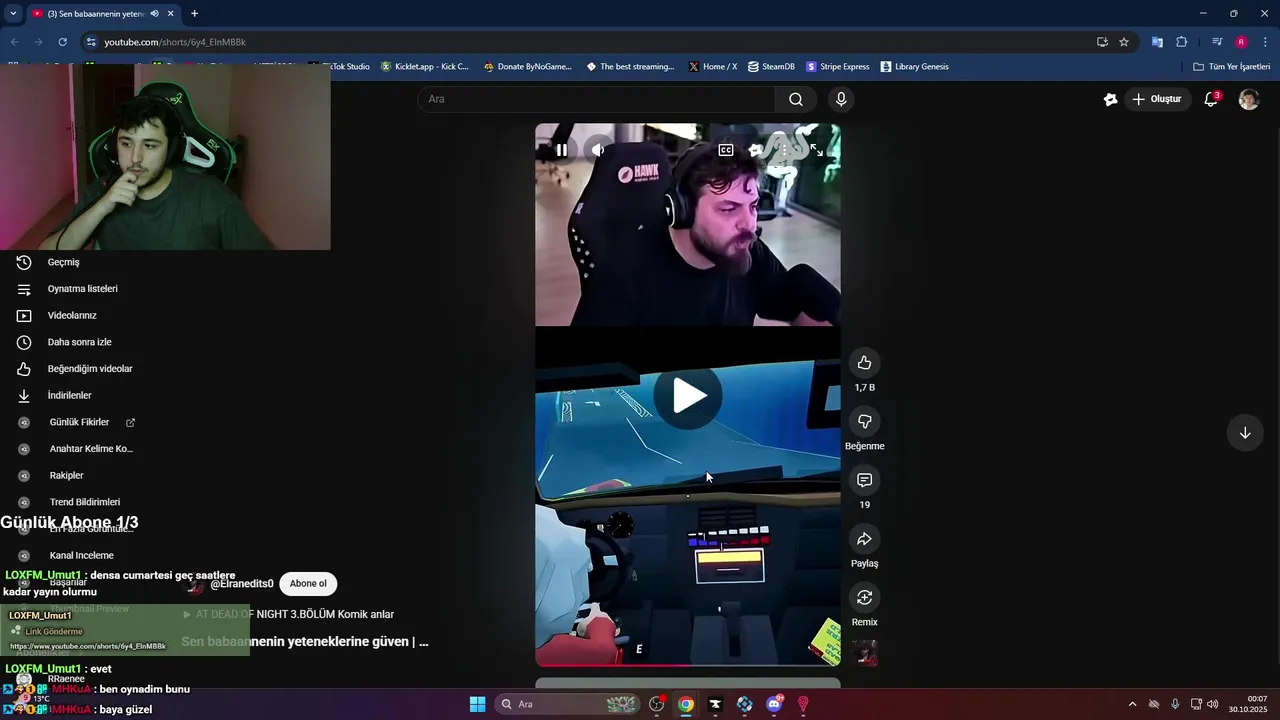This screenshot has width=1280, height=720.
Task: Click the large play overlay on the video
Action: [688, 396]
